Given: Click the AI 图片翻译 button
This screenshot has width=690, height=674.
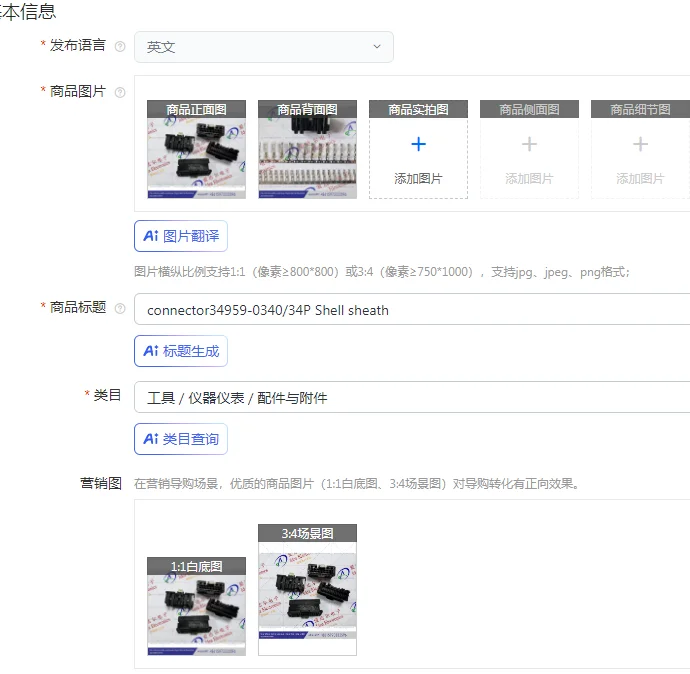Looking at the screenshot, I should [181, 236].
